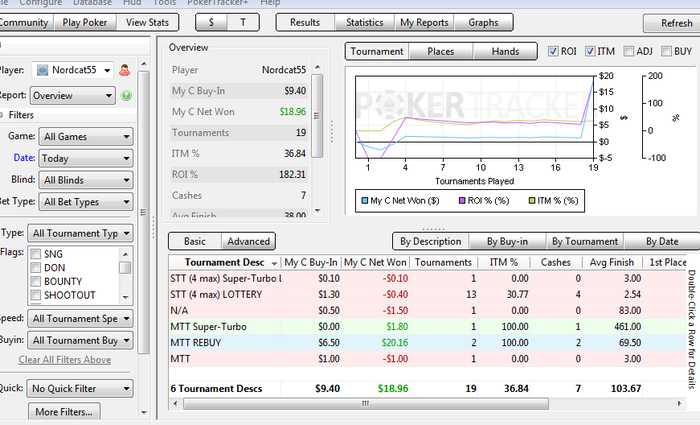Click the My C Net Won legend swatch

(x=365, y=200)
